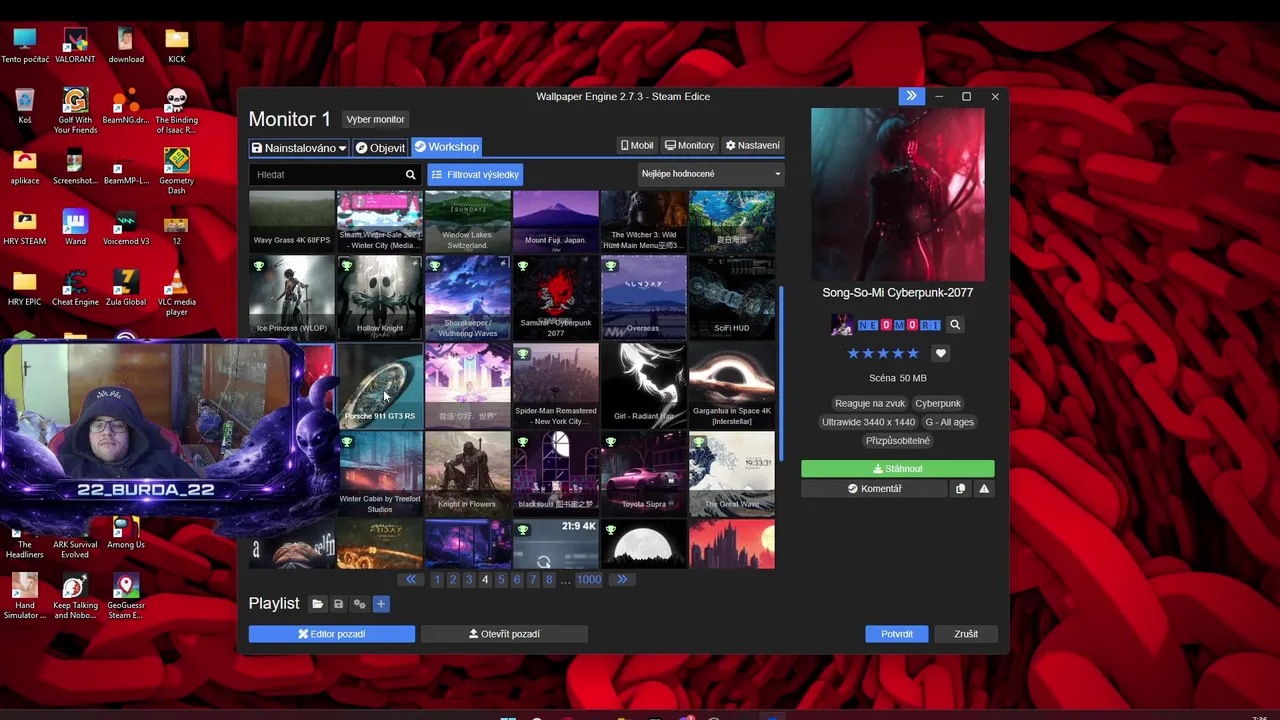Select The Binding of Isaac shortcut
Screen dimensions: 1280x720
(176, 110)
